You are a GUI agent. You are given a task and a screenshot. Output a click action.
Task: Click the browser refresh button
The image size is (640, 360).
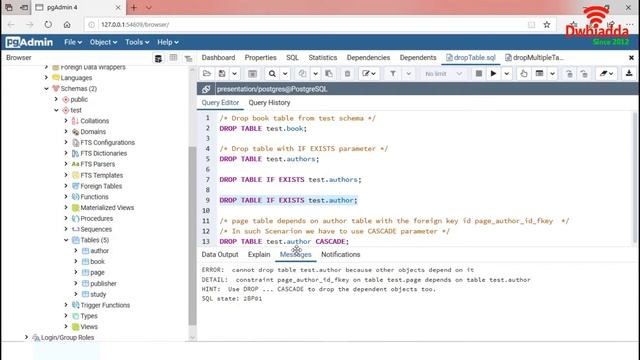pos(48,24)
